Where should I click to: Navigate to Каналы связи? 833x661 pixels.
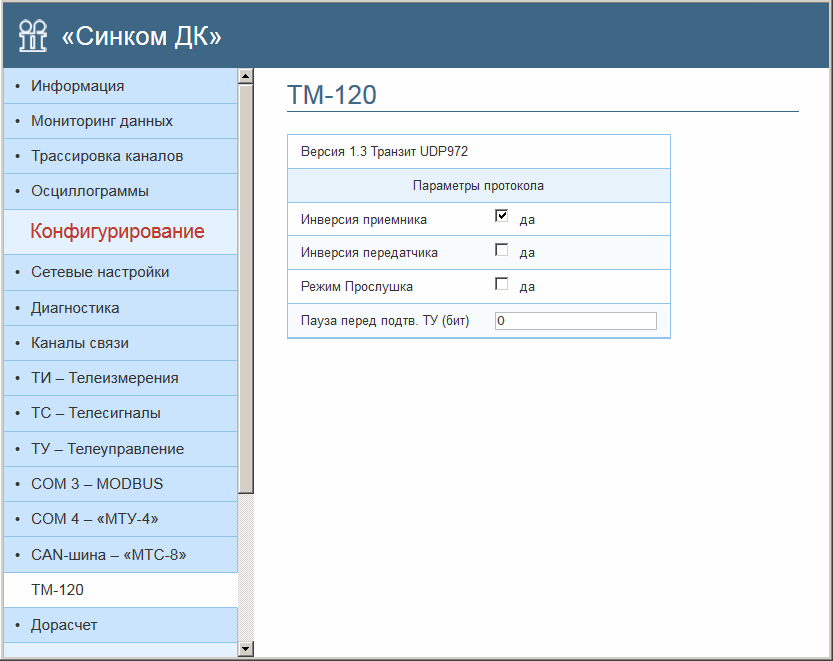pos(80,343)
